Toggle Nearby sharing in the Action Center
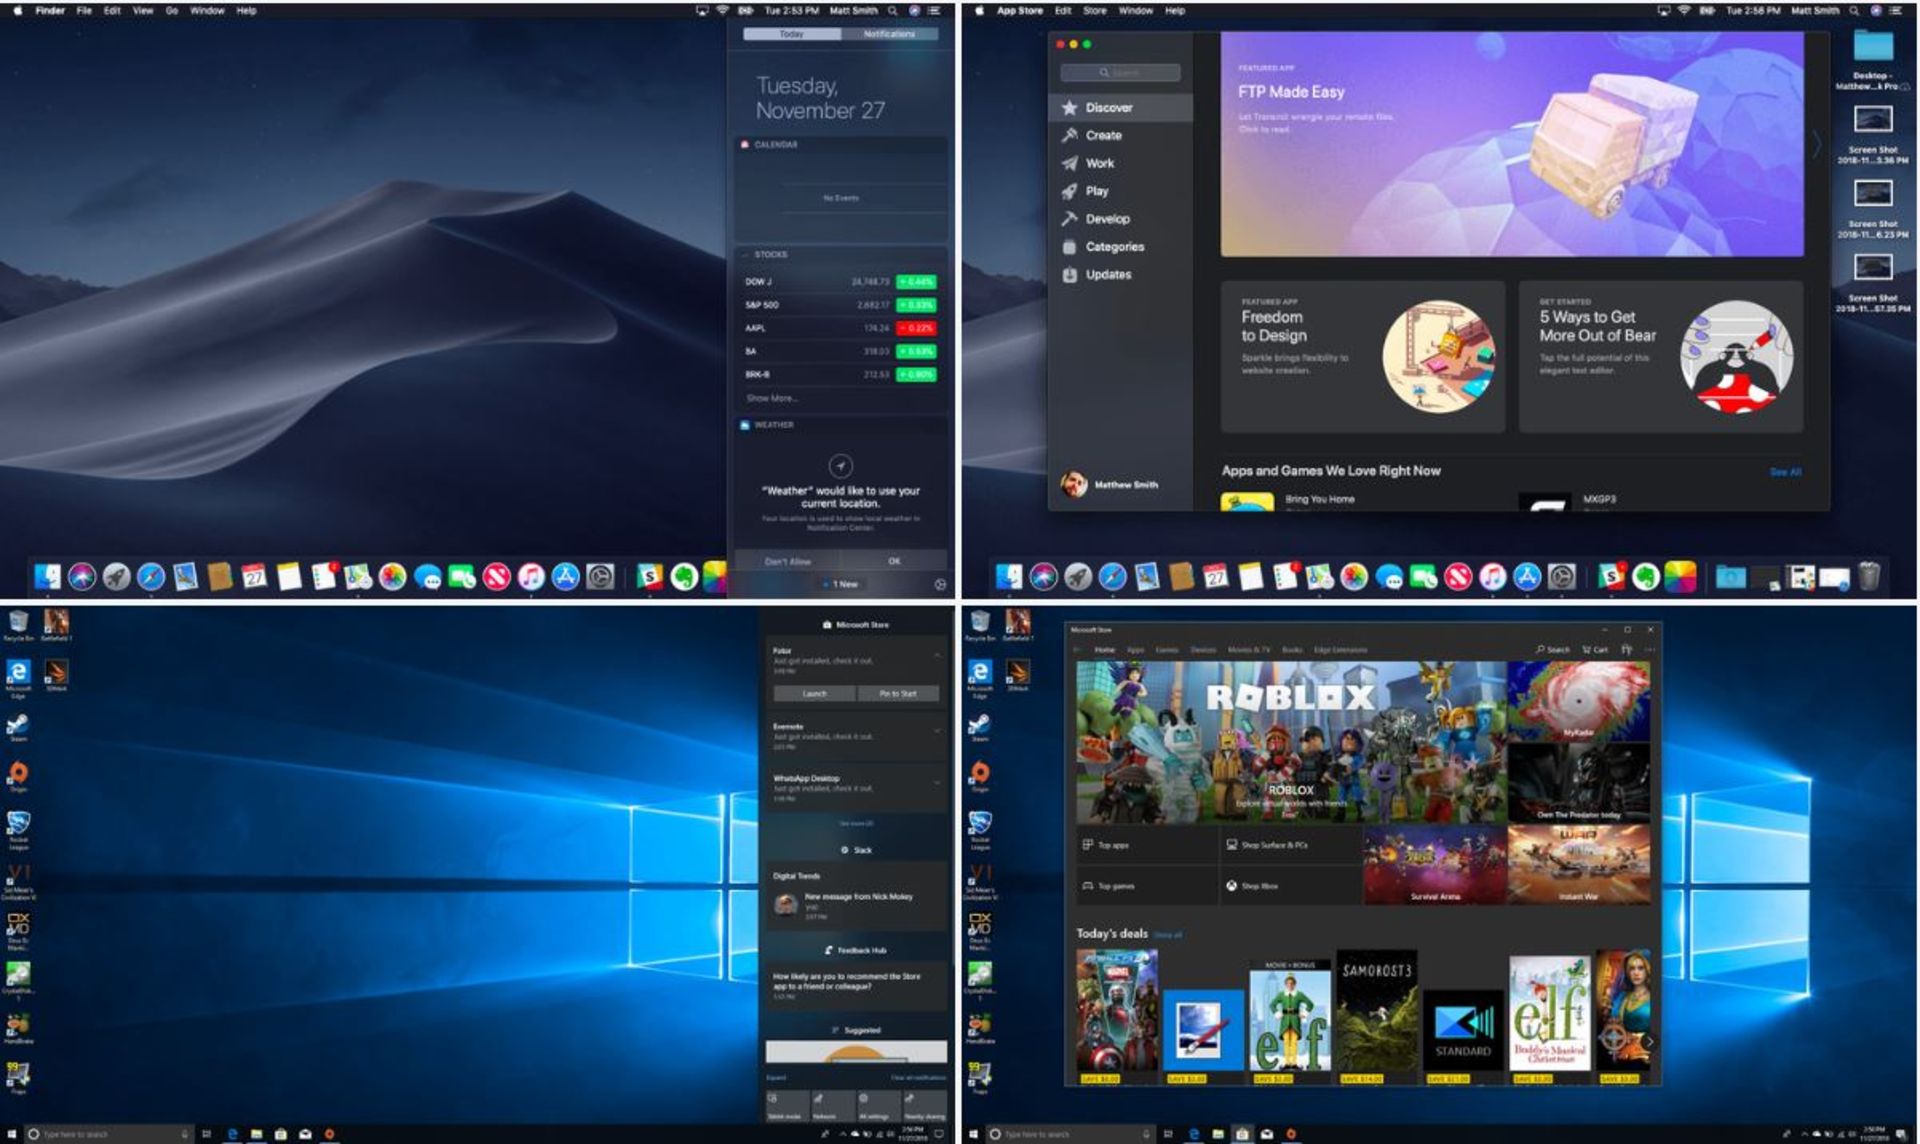Image resolution: width=1920 pixels, height=1144 pixels. click(x=924, y=1106)
